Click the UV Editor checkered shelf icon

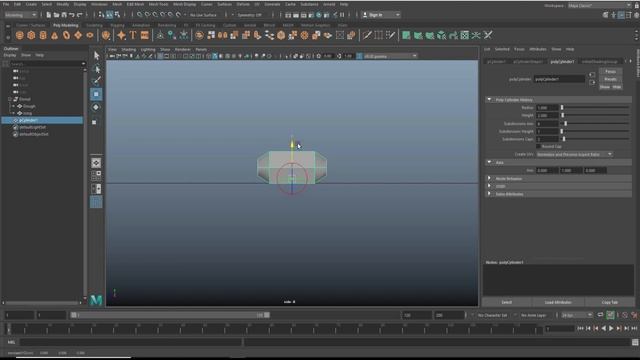click(464, 36)
